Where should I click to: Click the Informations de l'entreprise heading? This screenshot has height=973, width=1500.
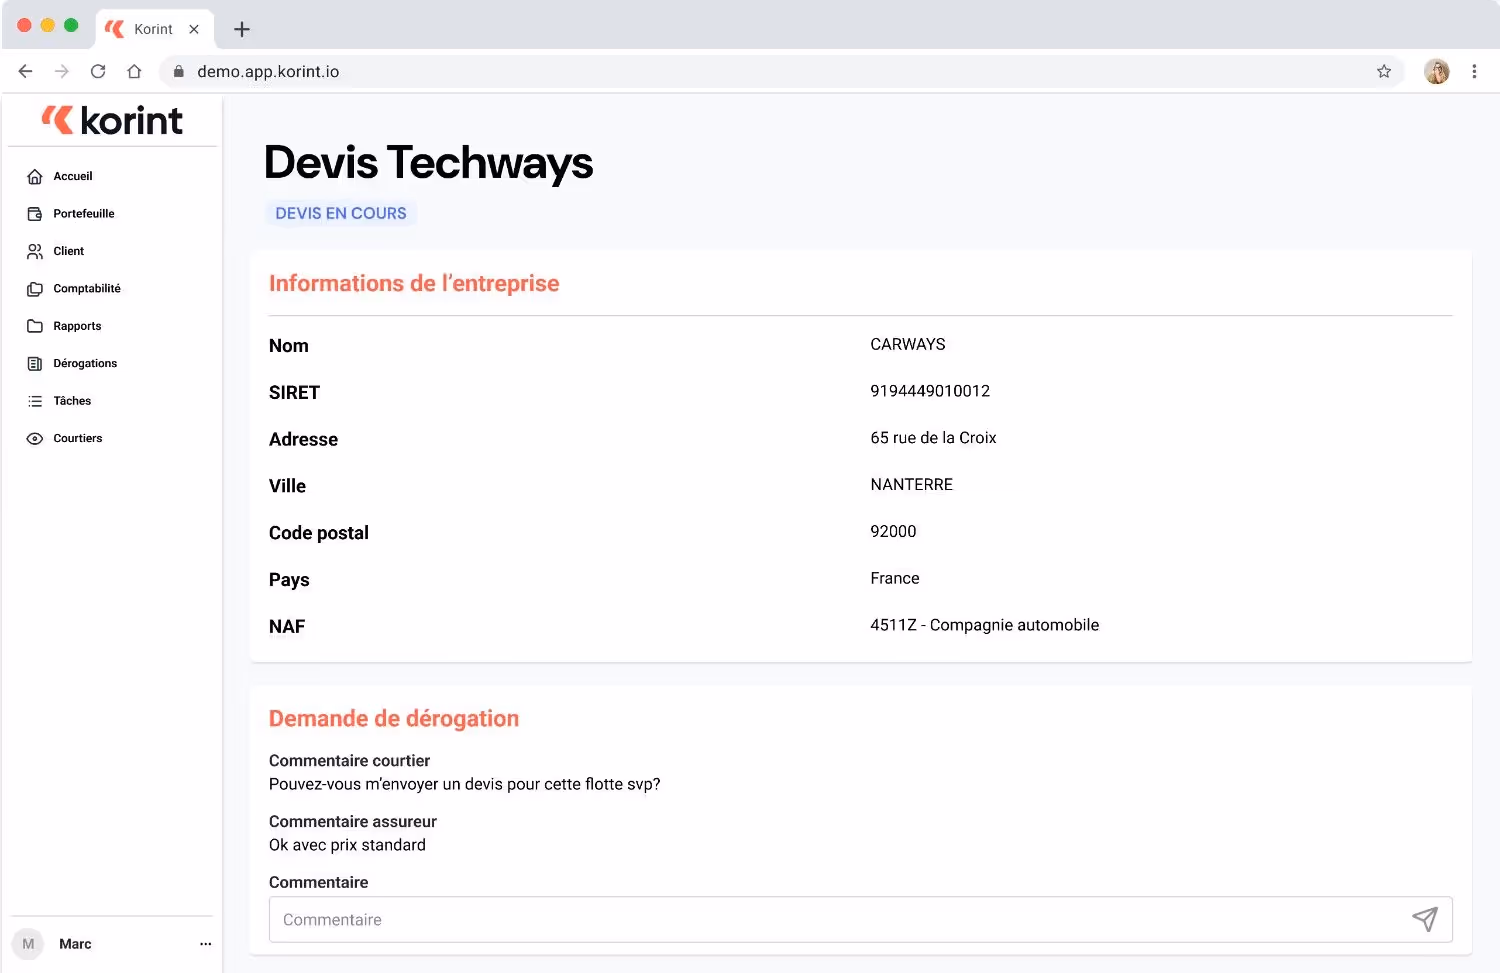[414, 283]
